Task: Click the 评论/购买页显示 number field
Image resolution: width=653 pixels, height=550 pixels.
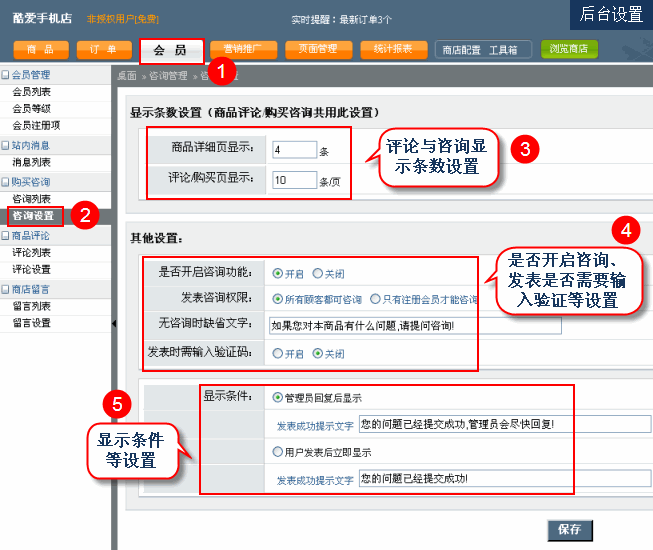Action: coord(294,180)
